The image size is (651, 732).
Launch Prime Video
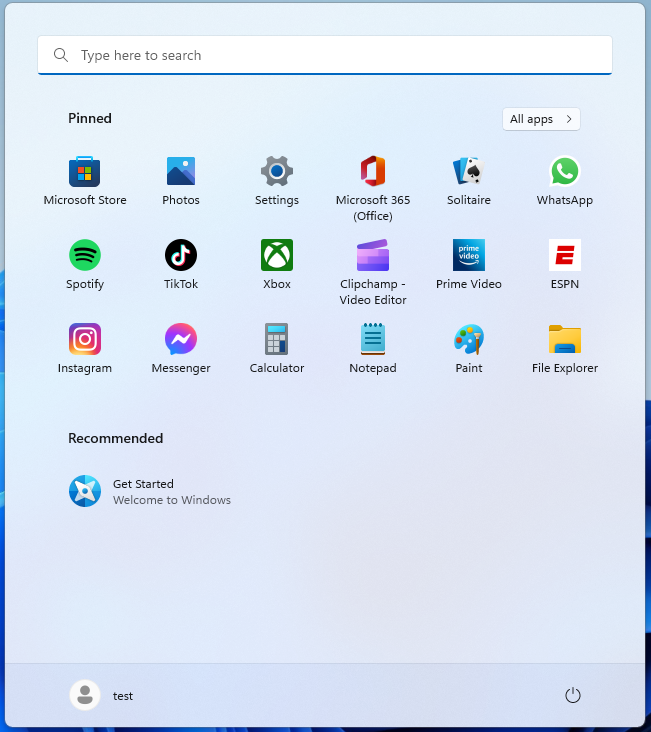coord(468,265)
